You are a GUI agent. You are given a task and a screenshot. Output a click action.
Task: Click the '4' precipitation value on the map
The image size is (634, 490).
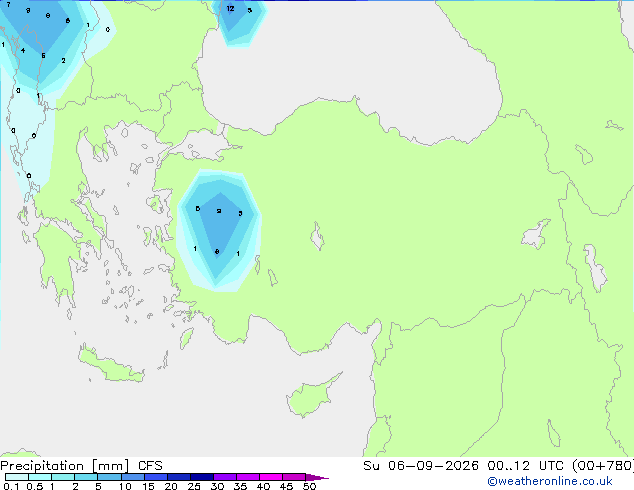point(23,51)
